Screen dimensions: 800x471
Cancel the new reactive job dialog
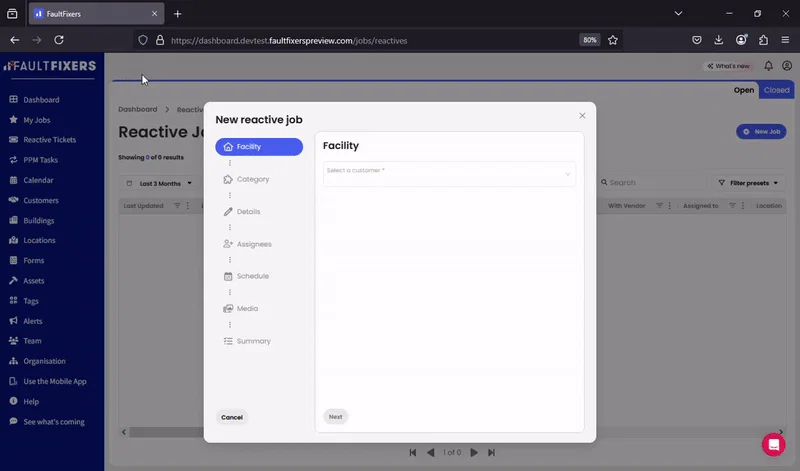click(x=232, y=417)
